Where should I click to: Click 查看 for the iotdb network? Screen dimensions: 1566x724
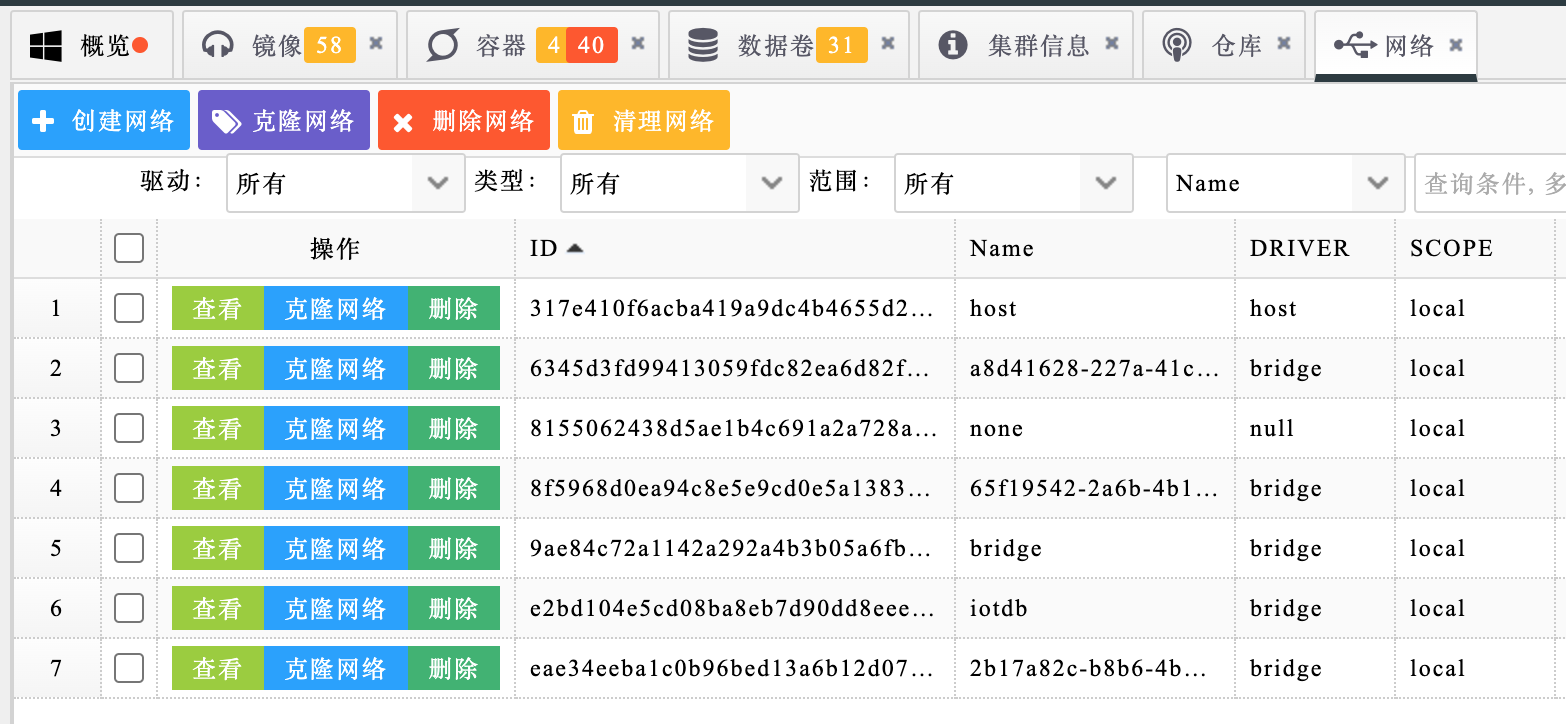[218, 608]
